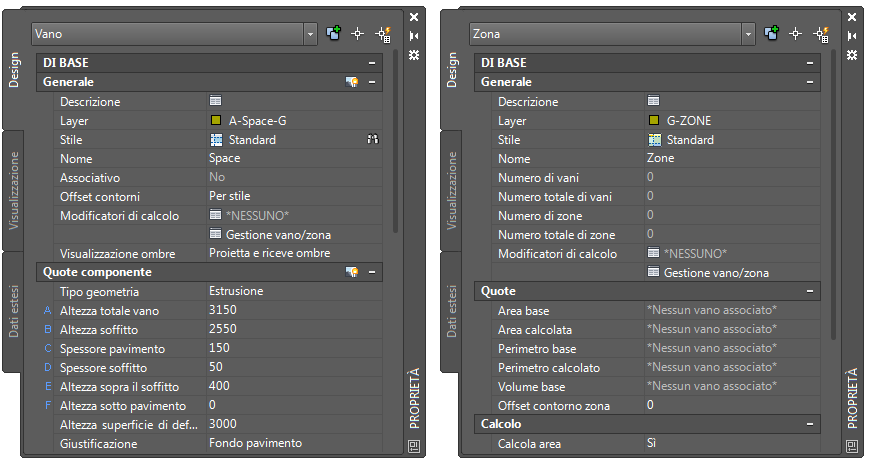Screen dimensions: 870x466
Task: Click the G-ZONE layer color swatch
Action: [653, 121]
